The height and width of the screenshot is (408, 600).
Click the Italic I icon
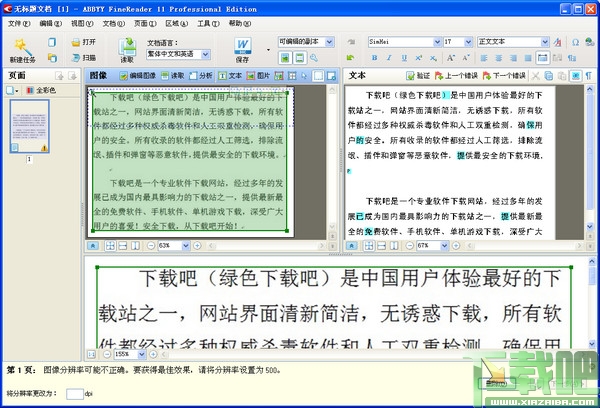tap(389, 58)
